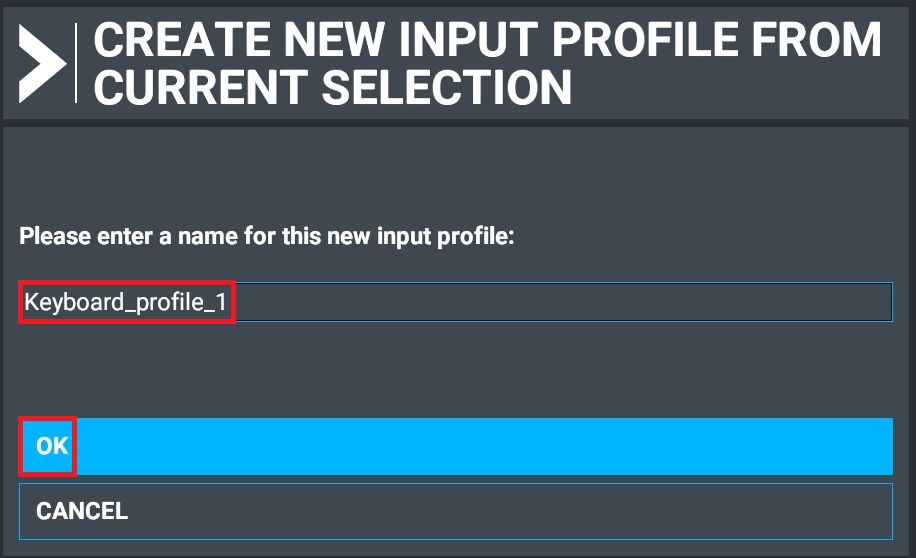Click the vertical divider beside the chevron
This screenshot has width=916, height=558.
pyautogui.click(x=76, y=62)
